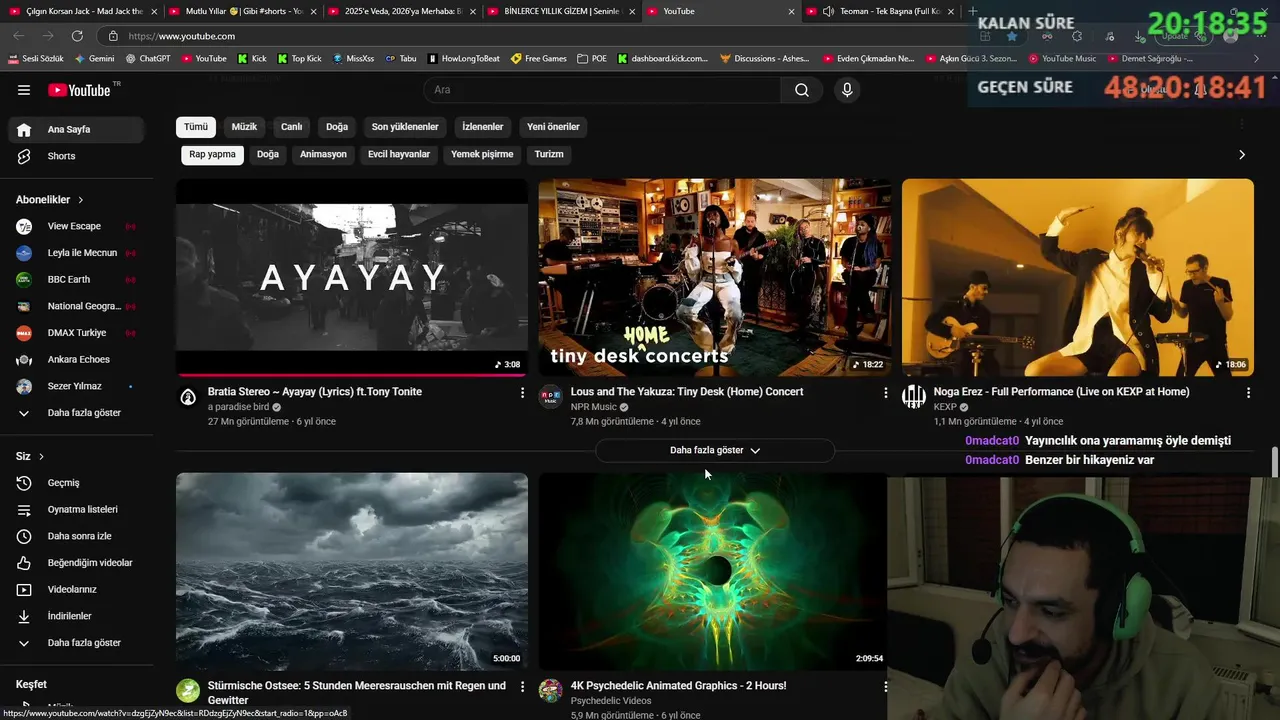Open Sezer Yılmaz channel subscription
The height and width of the screenshot is (720, 1280).
77,386
